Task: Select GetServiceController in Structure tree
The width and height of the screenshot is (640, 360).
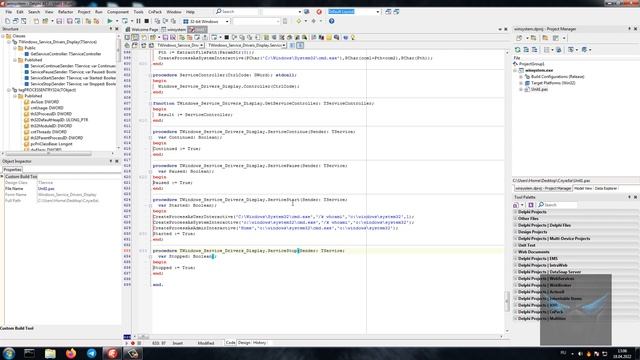Action: (66, 54)
